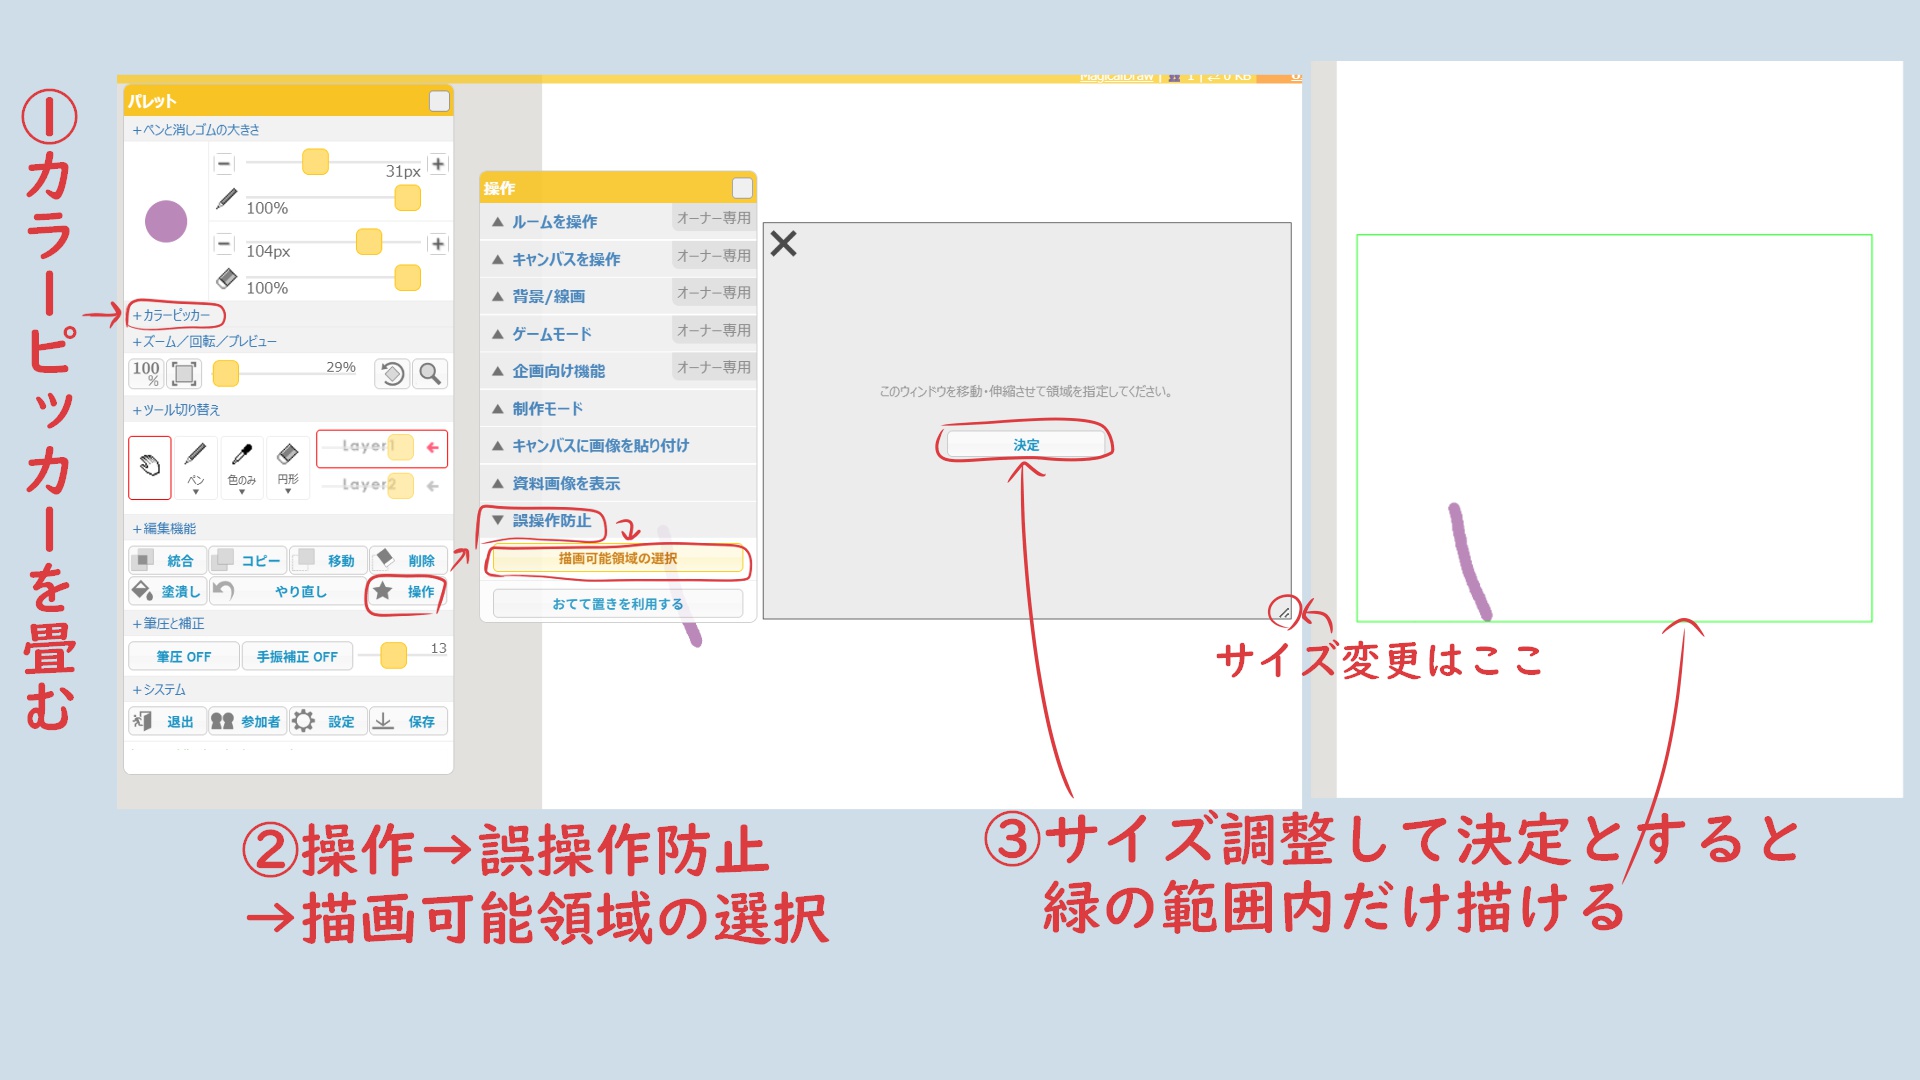Click the 塗潰し paint bucket button
Image resolution: width=1920 pixels, height=1080 pixels.
coord(168,591)
